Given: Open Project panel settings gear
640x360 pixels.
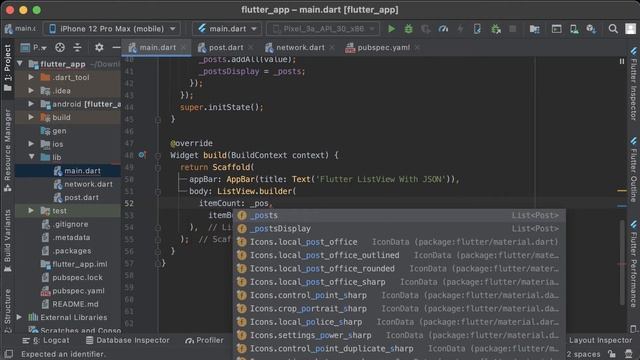Looking at the screenshot, I should [99, 47].
